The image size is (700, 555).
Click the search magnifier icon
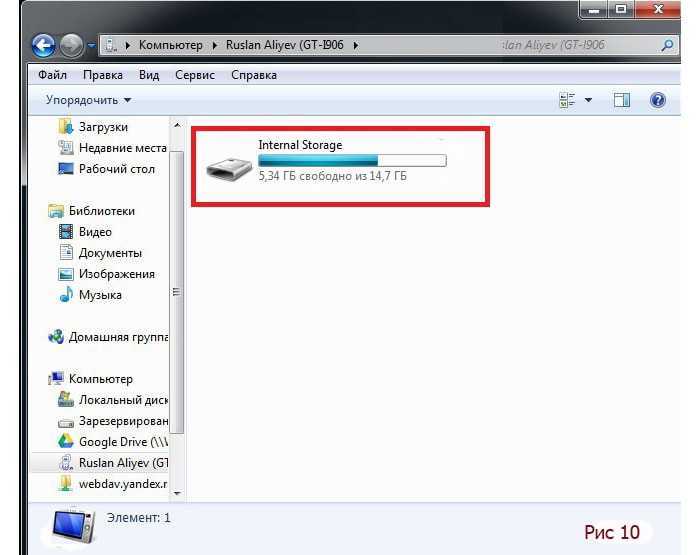(668, 45)
